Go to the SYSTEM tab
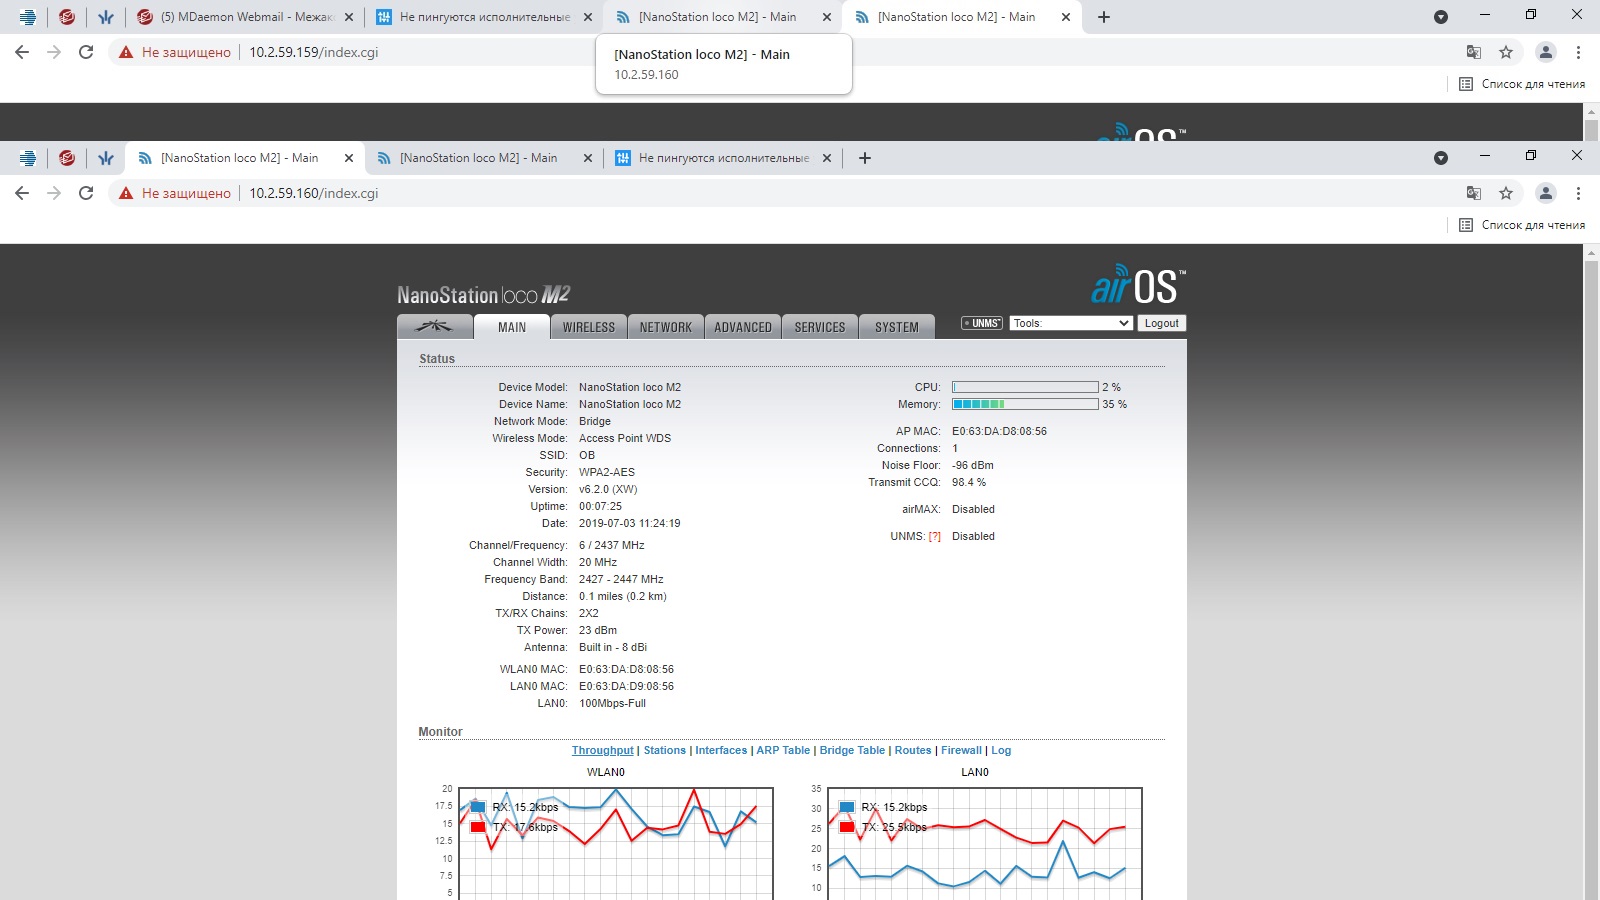This screenshot has height=900, width=1600. point(896,327)
